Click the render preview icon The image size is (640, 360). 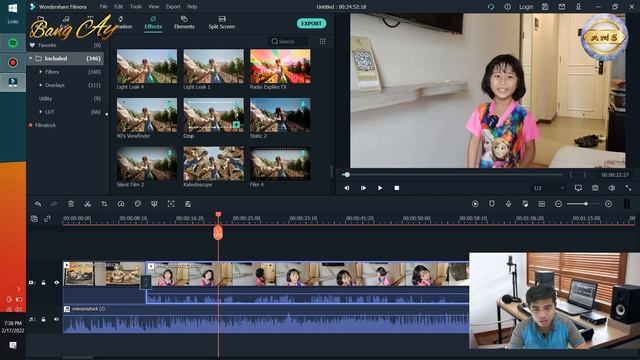click(475, 204)
